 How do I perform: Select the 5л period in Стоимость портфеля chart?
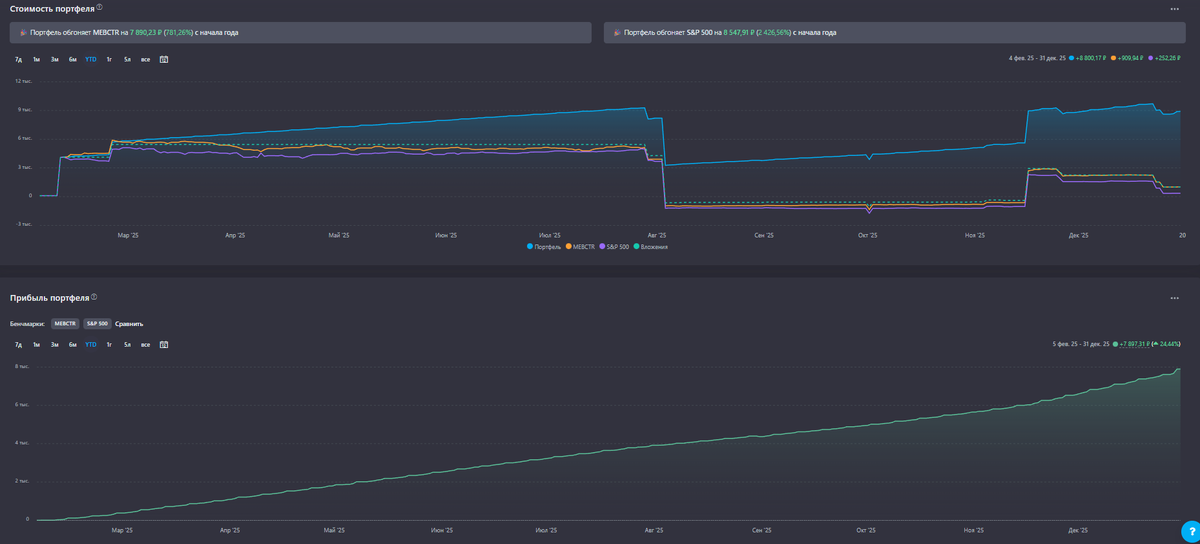pyautogui.click(x=127, y=59)
